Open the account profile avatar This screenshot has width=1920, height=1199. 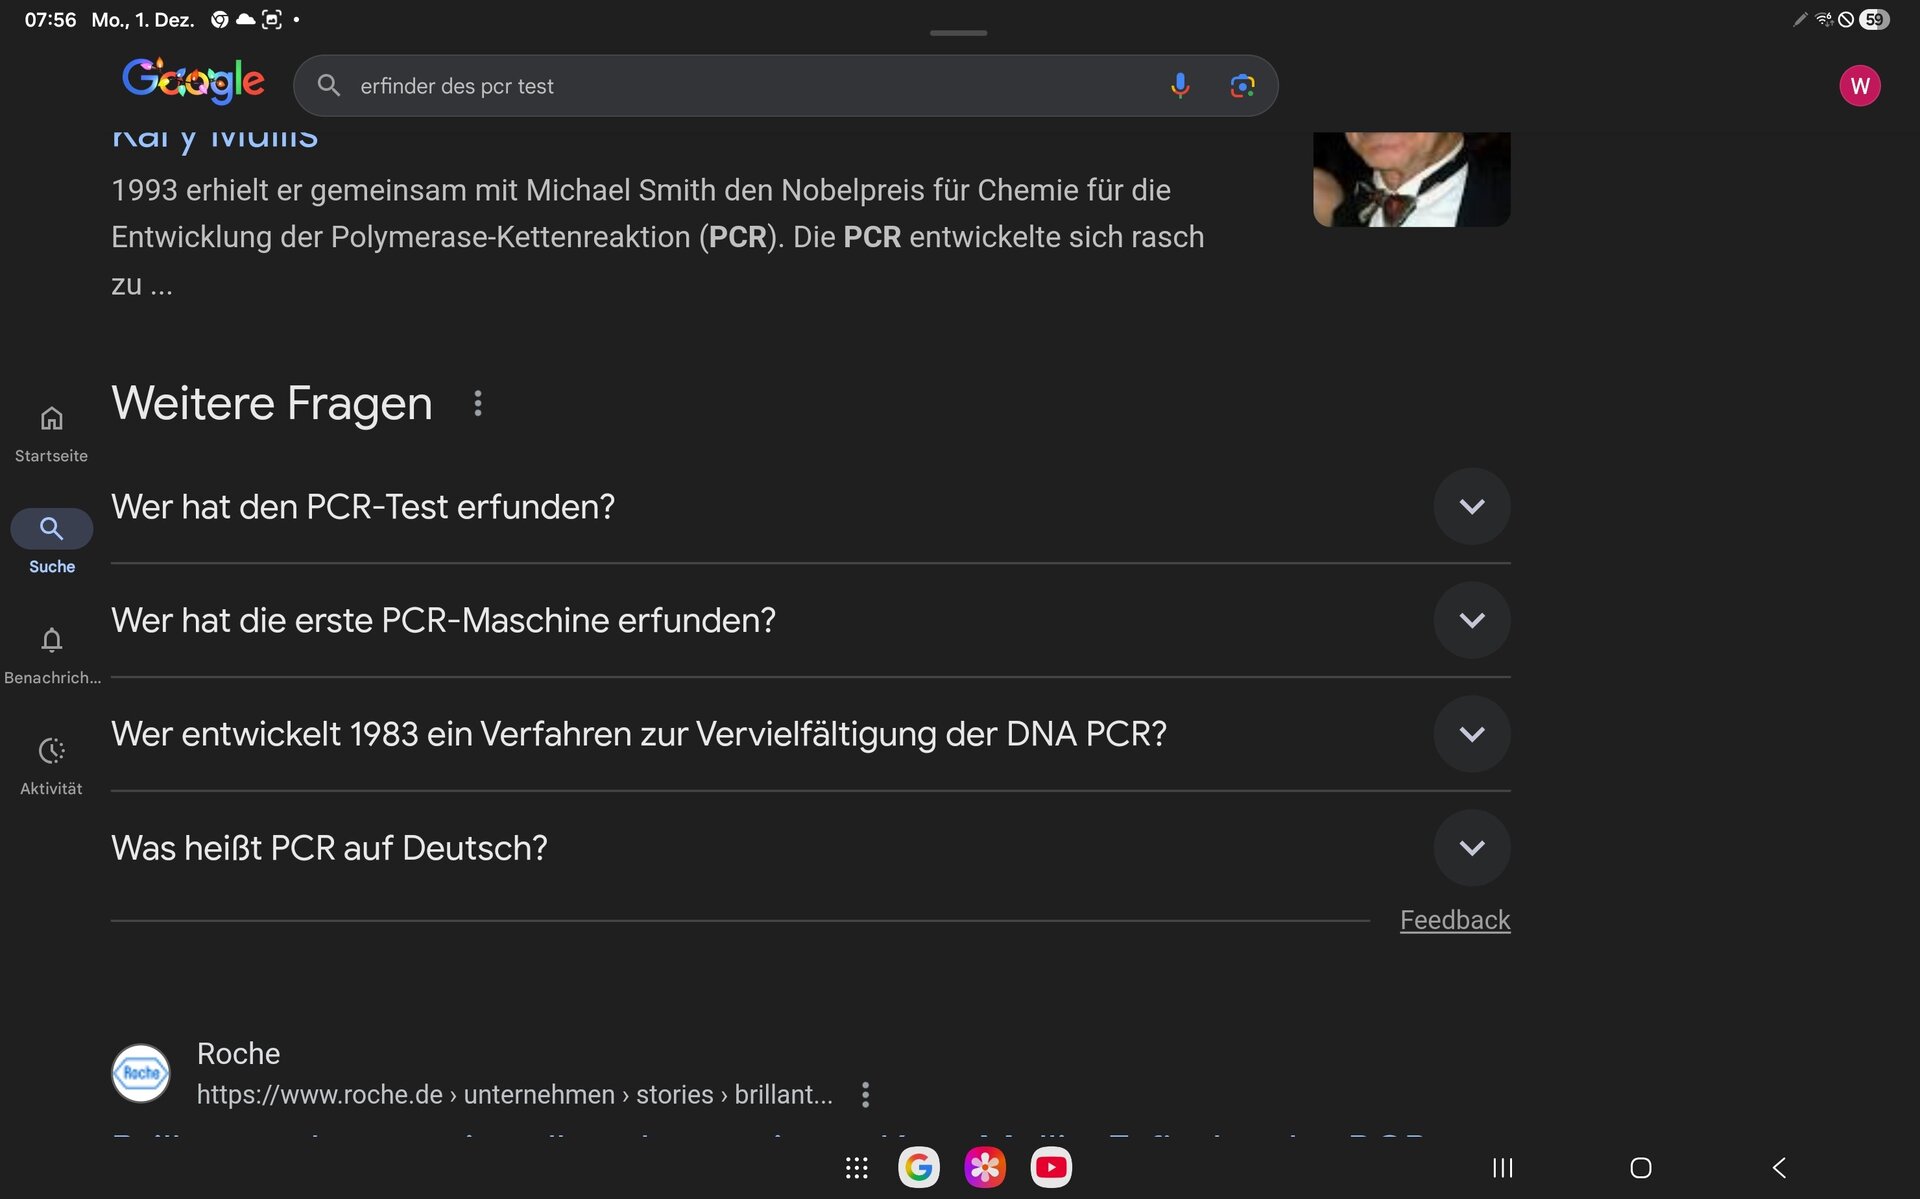coord(1859,86)
